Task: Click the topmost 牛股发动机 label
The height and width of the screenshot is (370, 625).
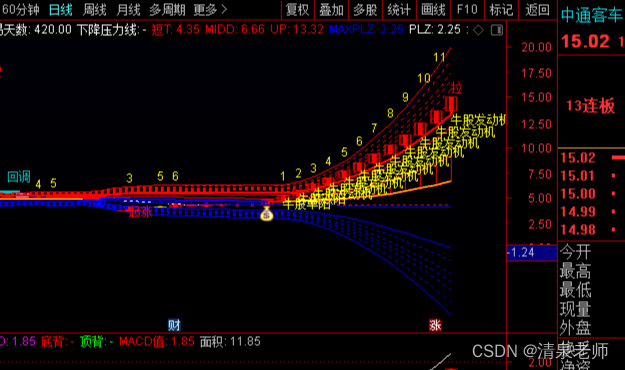Action: (x=478, y=120)
